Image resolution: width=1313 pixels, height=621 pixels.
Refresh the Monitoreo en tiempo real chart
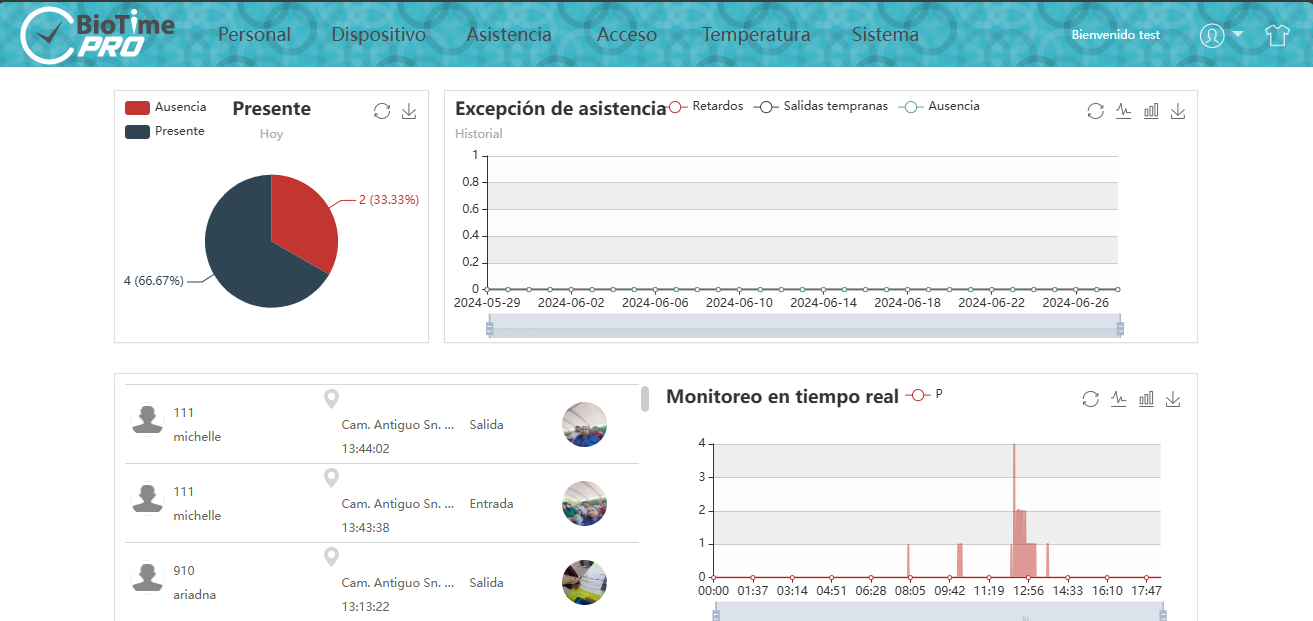click(x=1091, y=398)
